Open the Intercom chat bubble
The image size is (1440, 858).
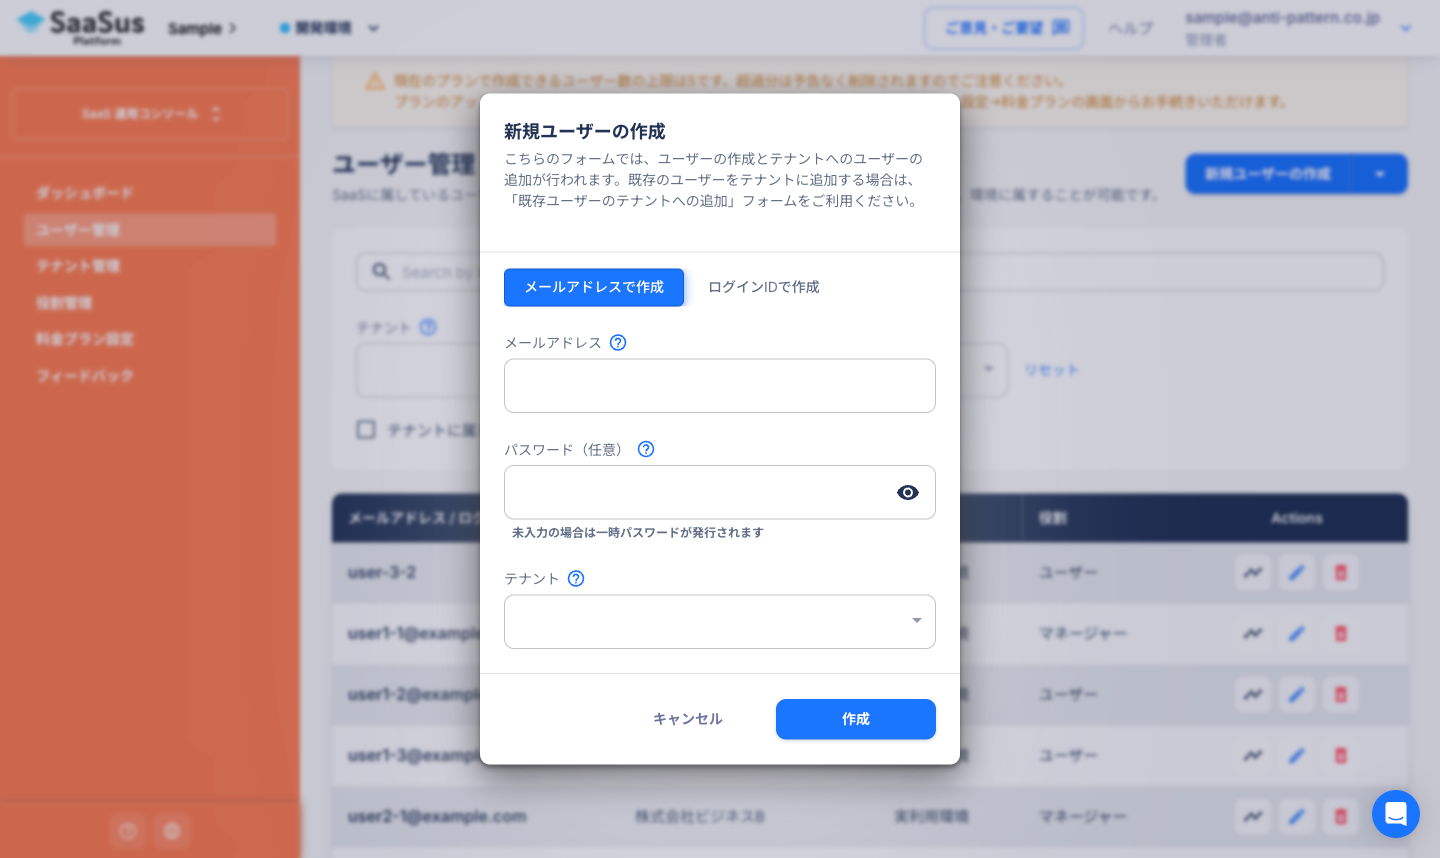click(x=1396, y=814)
